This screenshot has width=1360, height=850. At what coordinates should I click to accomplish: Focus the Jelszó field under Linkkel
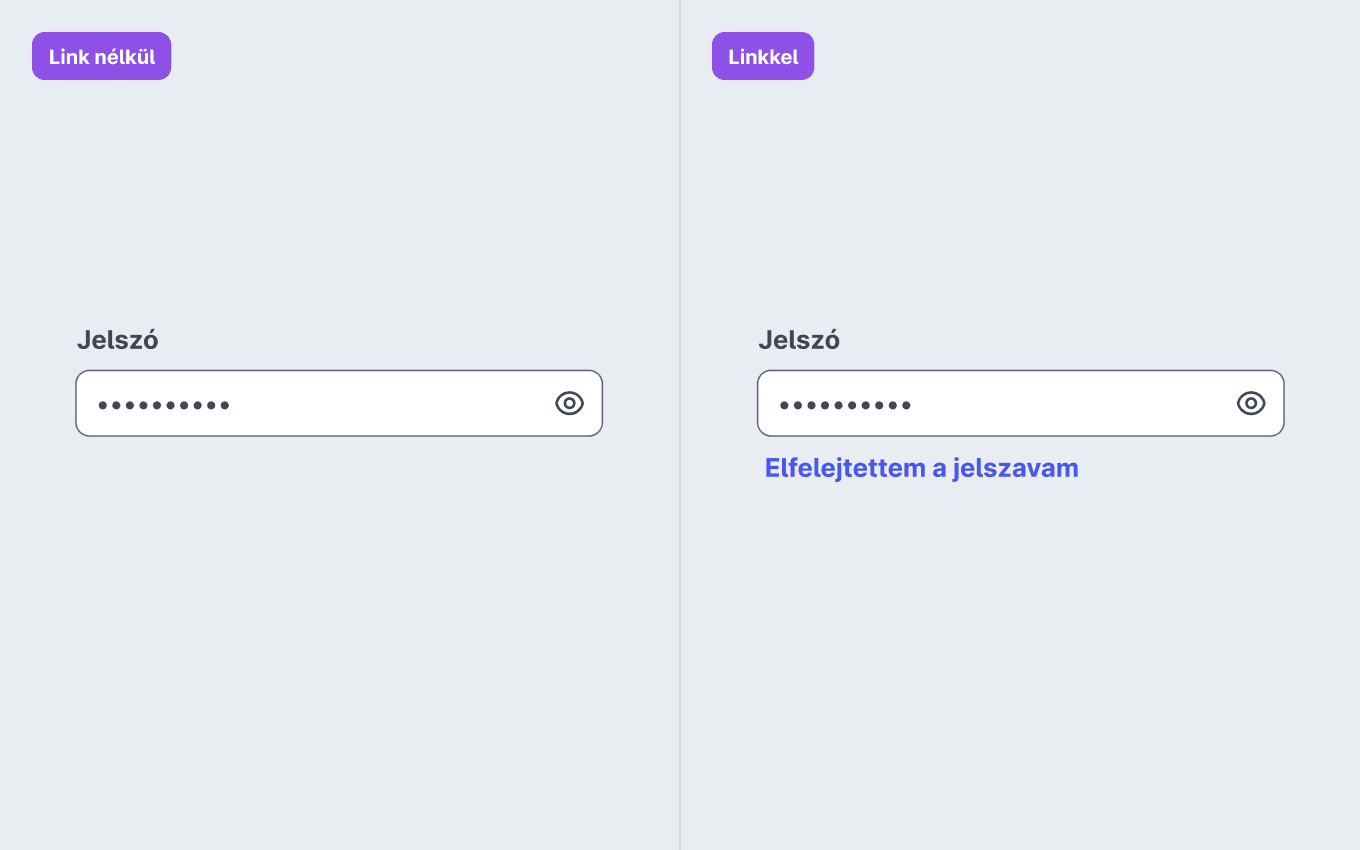pos(1021,403)
